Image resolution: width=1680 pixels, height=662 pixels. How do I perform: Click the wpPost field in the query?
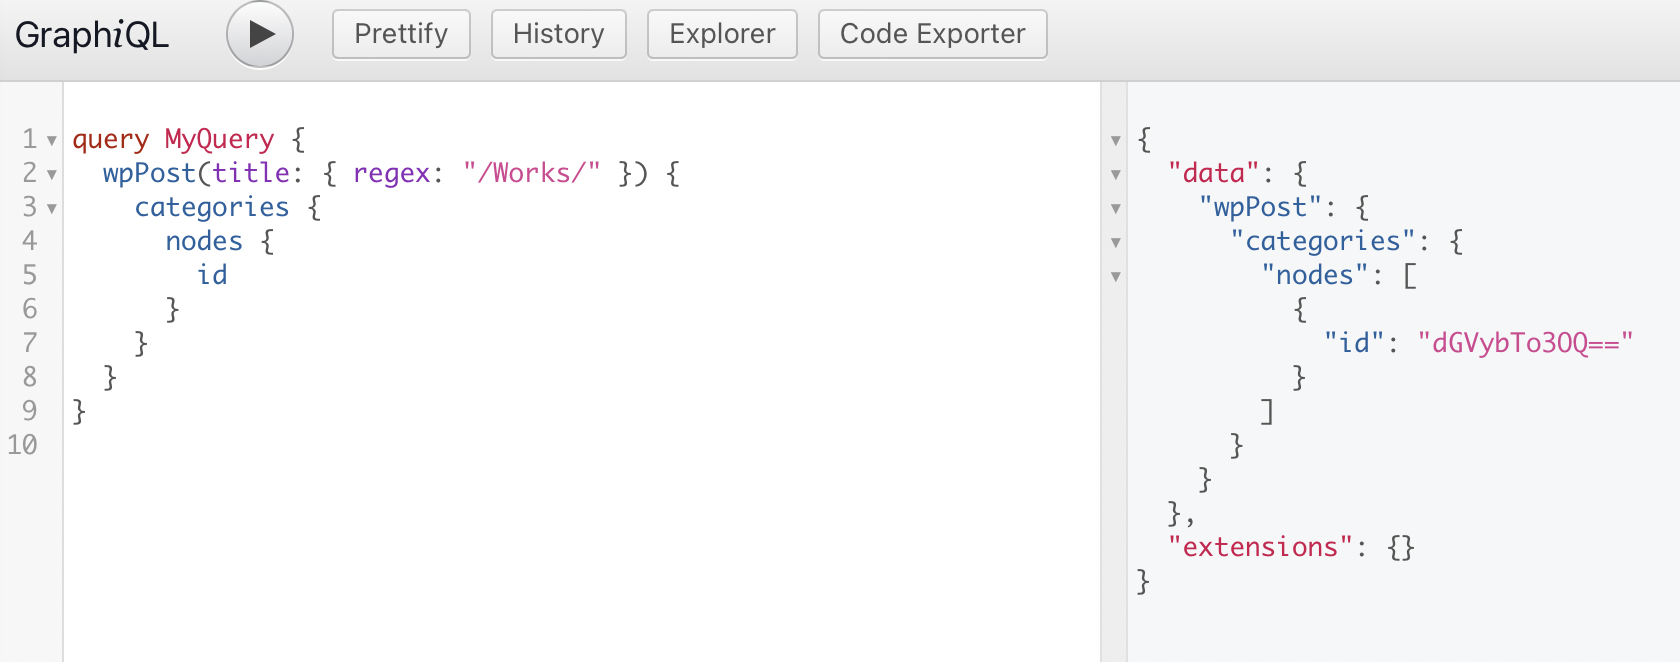pyautogui.click(x=149, y=173)
